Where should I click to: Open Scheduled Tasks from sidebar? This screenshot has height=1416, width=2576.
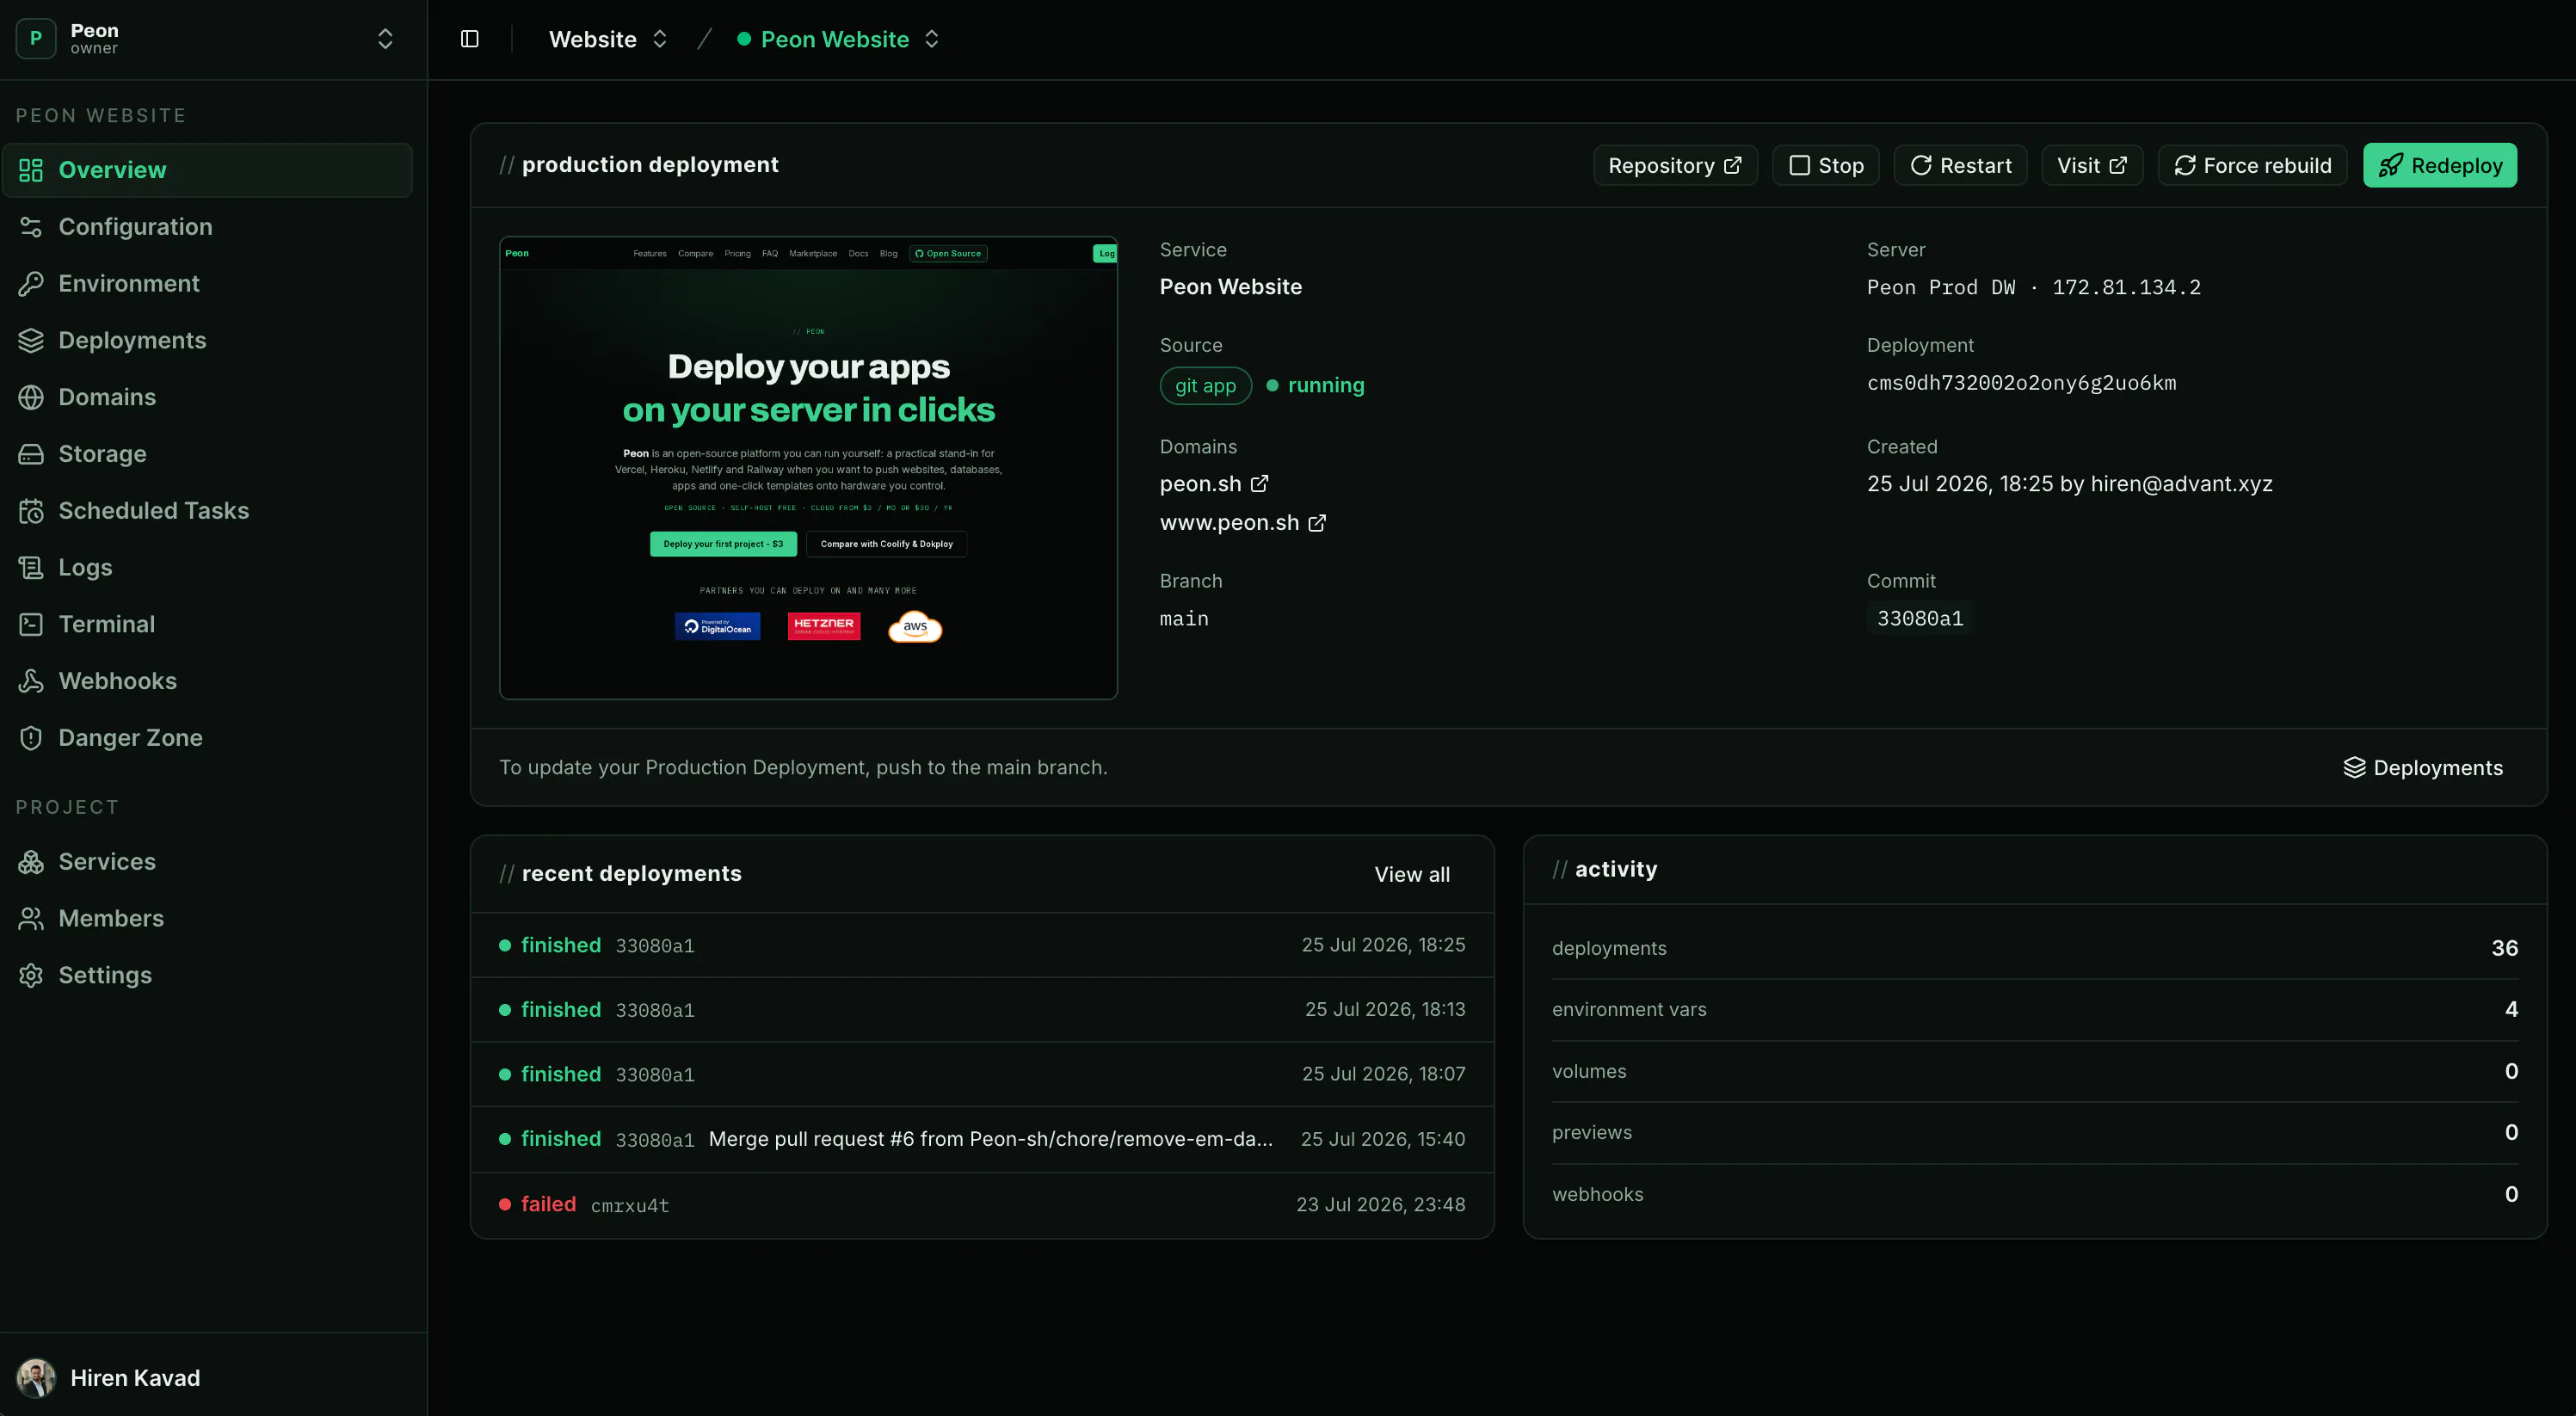(x=207, y=511)
